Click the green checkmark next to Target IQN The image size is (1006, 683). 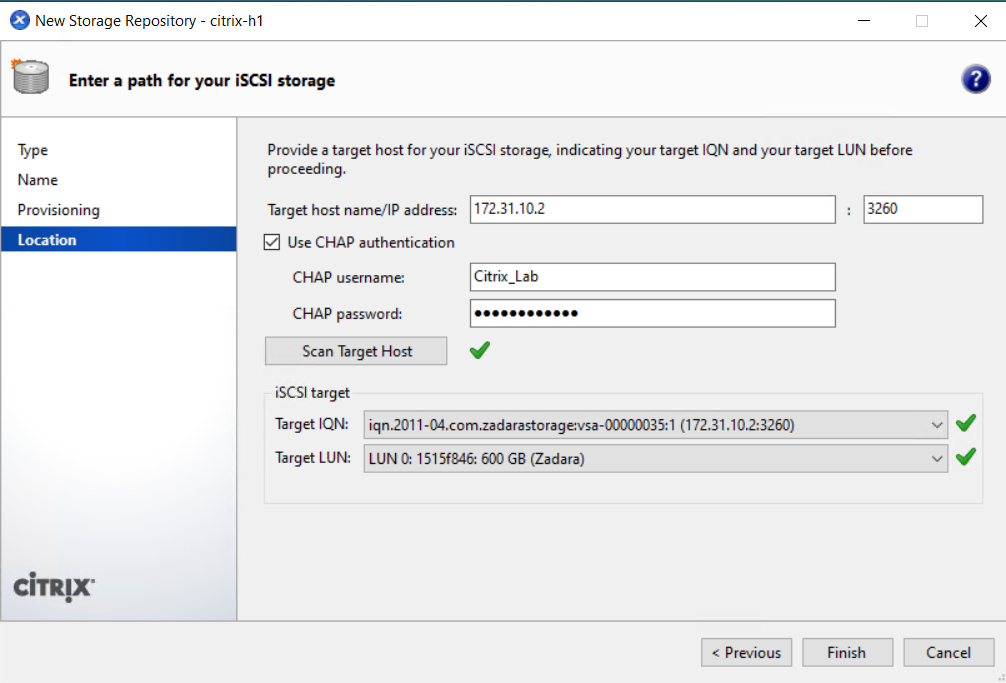click(x=966, y=423)
